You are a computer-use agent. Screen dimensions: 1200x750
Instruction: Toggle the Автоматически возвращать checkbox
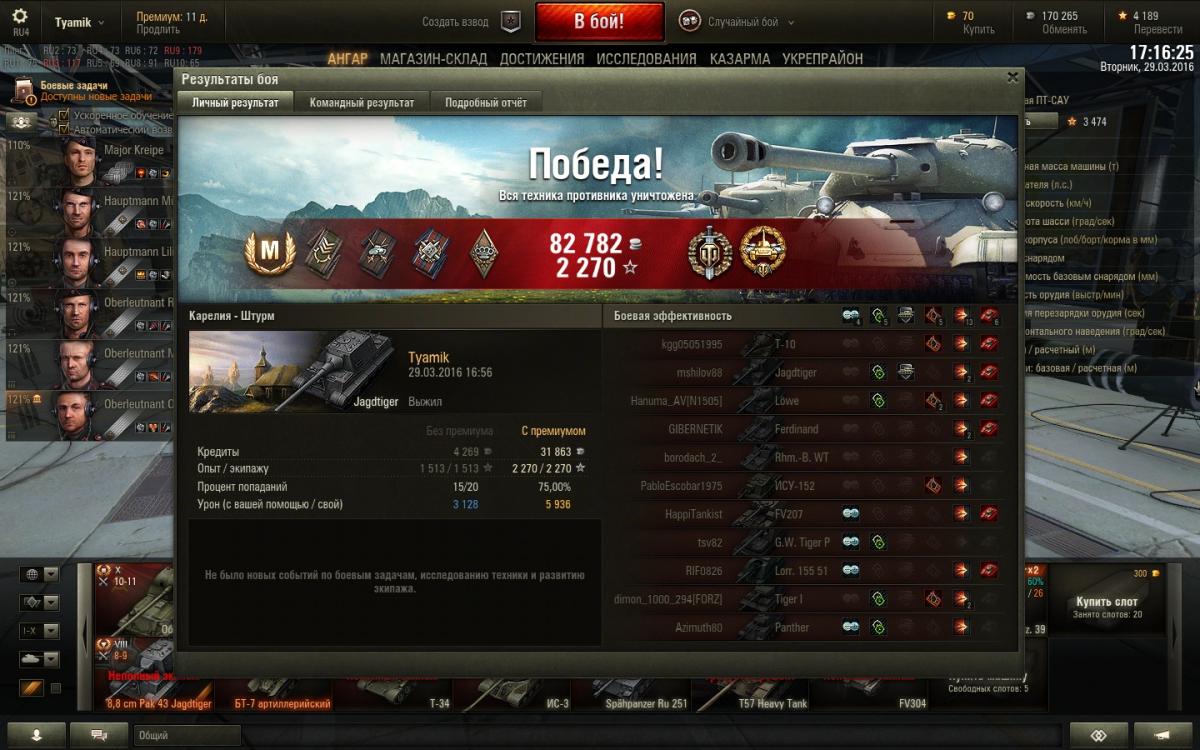click(64, 129)
